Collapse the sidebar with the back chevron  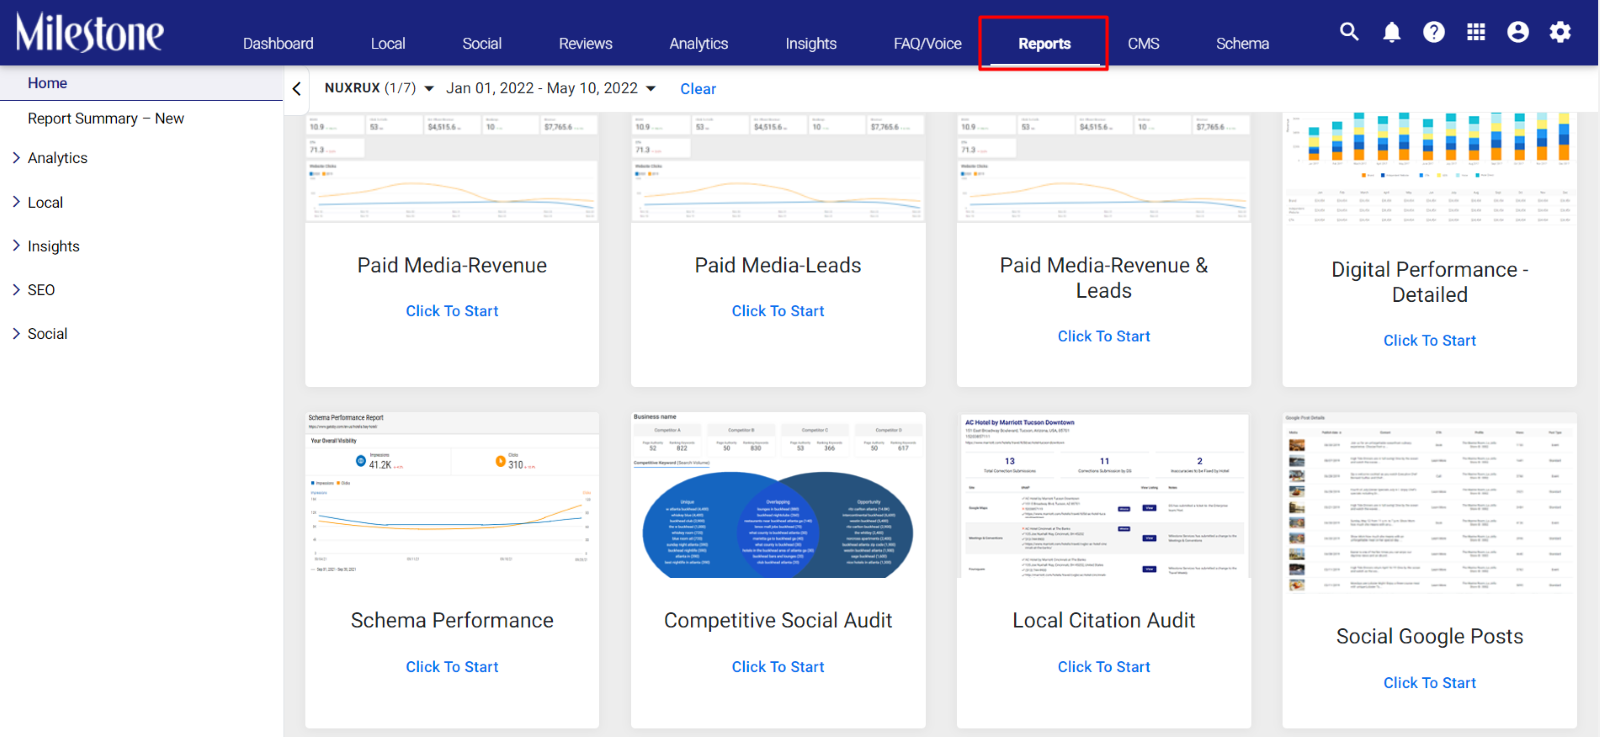pyautogui.click(x=297, y=89)
